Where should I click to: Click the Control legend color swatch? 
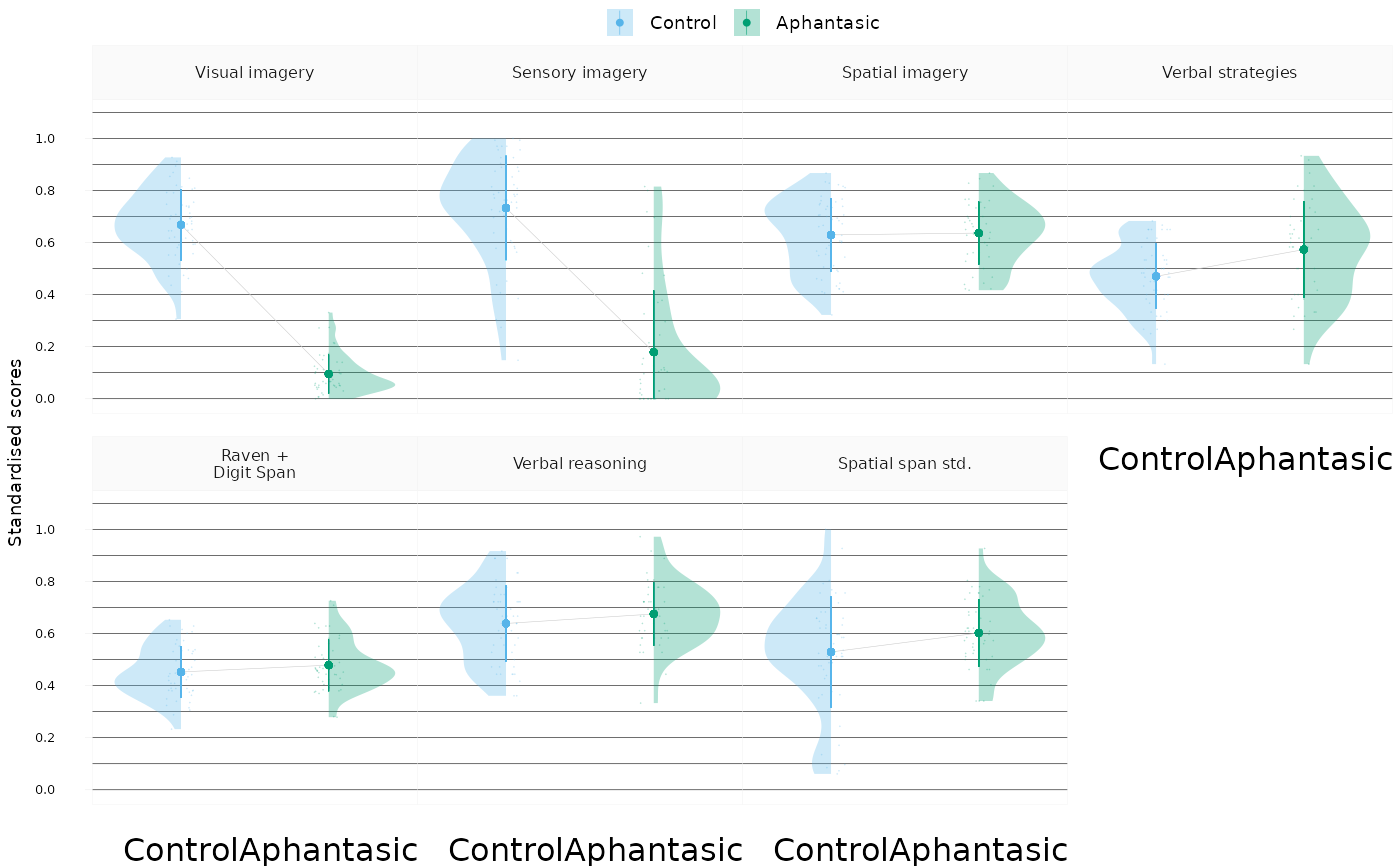[x=620, y=23]
